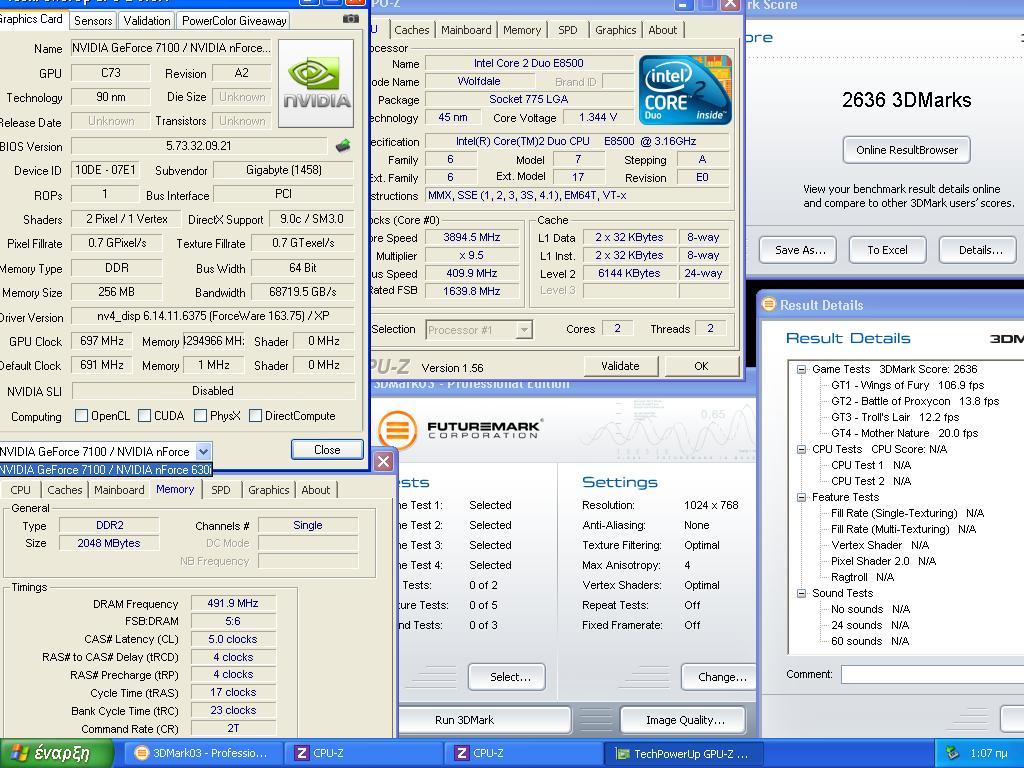Switch to Graphics tab in top CPU-Z window
The image size is (1024, 768).
(x=615, y=30)
